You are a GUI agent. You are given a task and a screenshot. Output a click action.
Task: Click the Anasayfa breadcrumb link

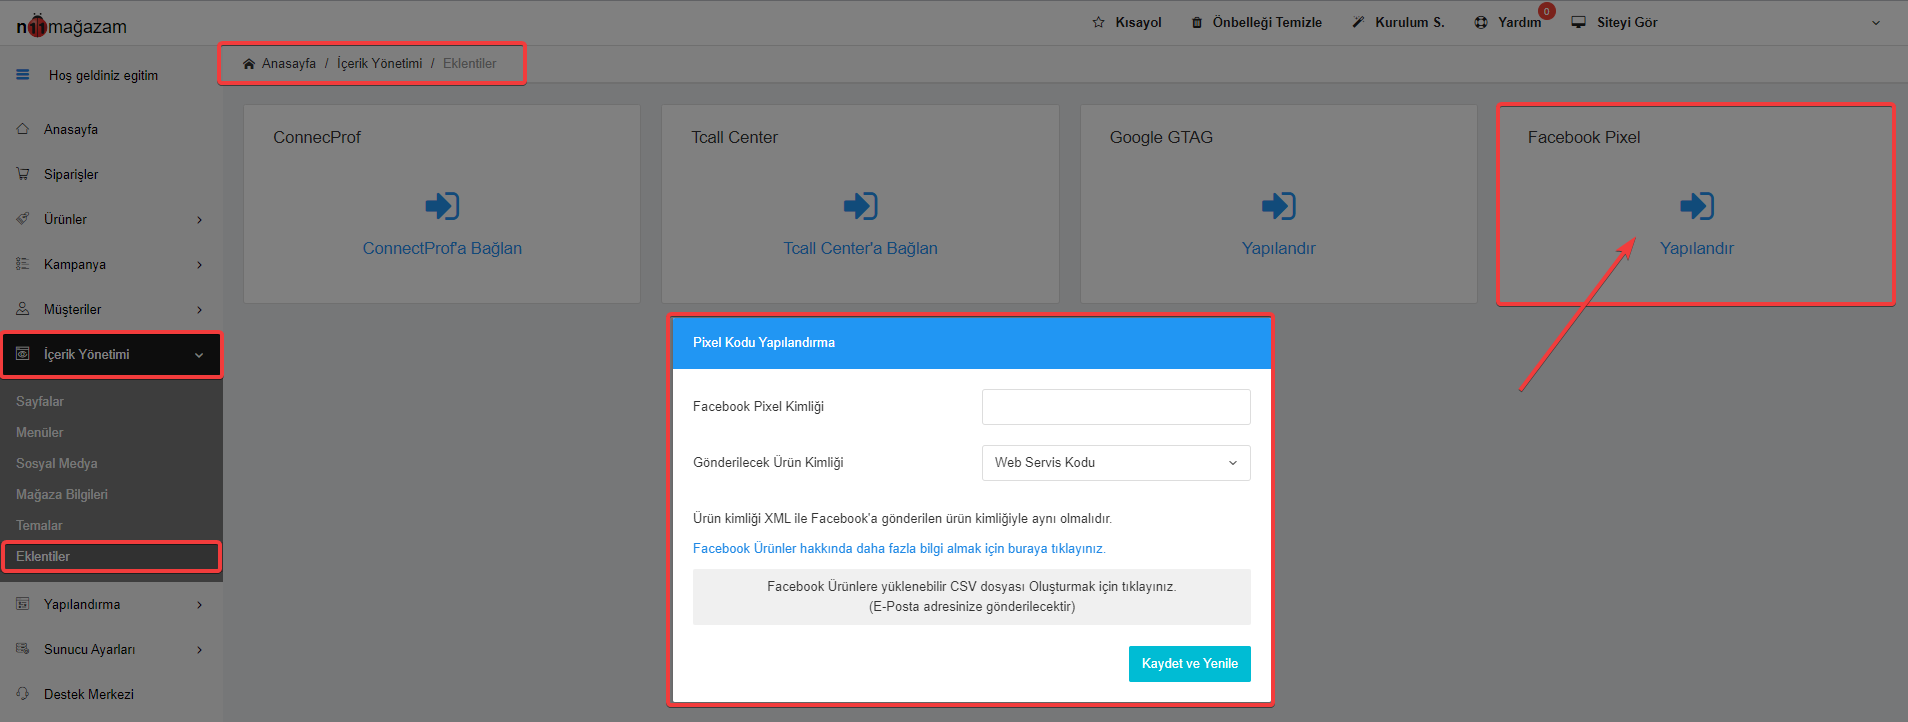289,63
